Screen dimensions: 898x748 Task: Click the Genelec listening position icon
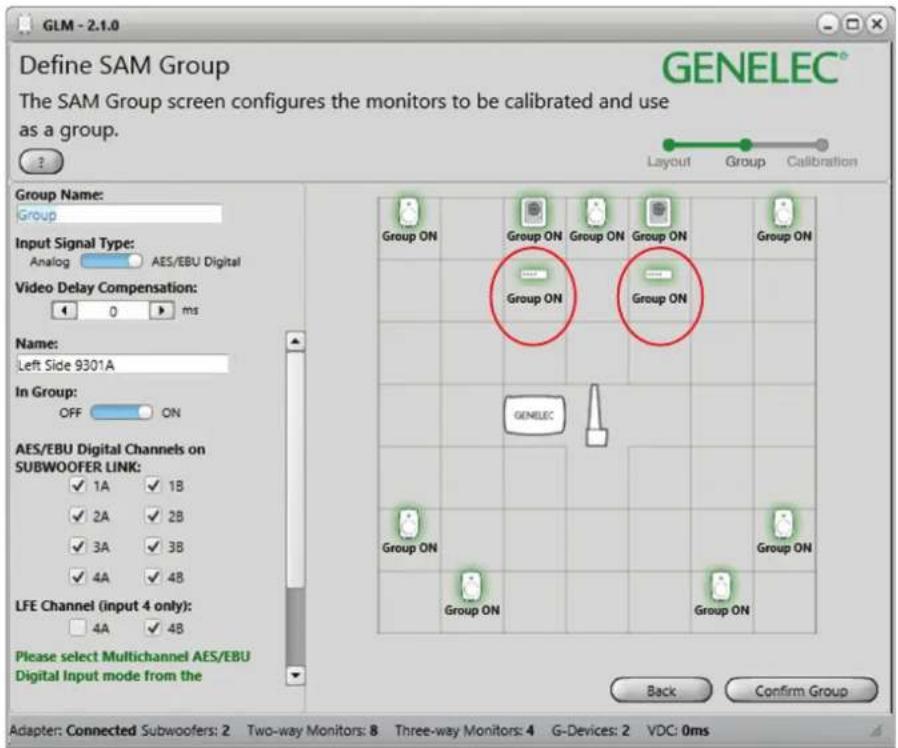point(534,415)
